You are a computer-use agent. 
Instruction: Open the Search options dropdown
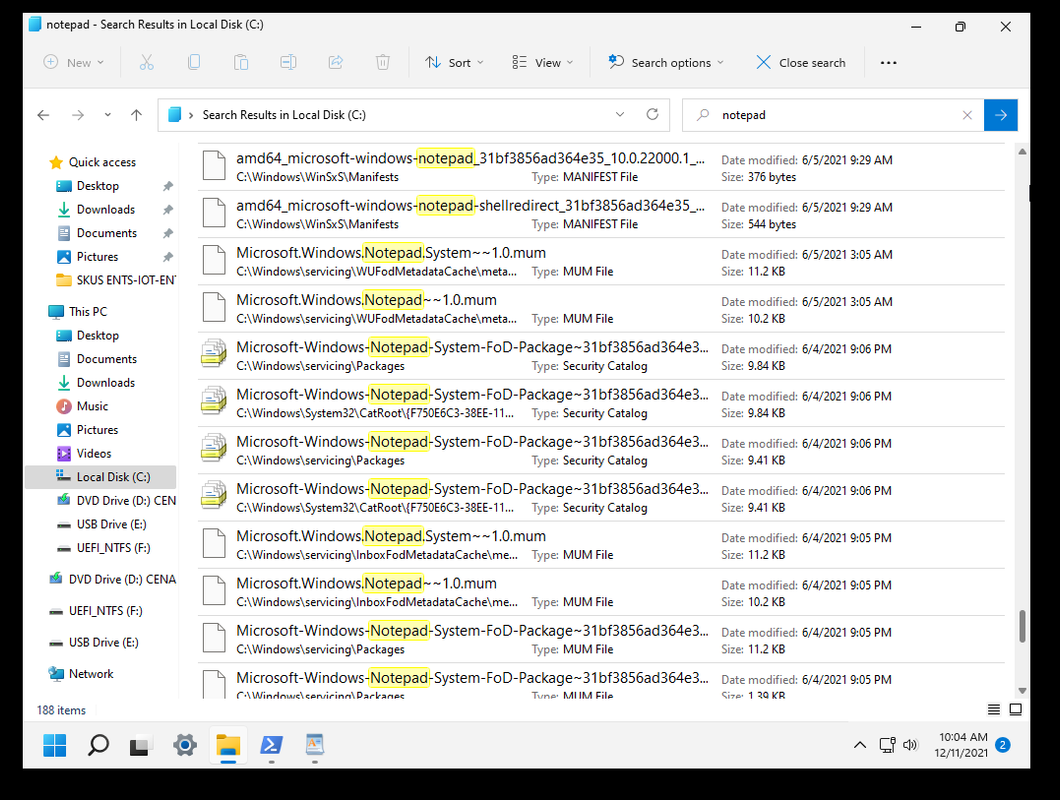666,62
